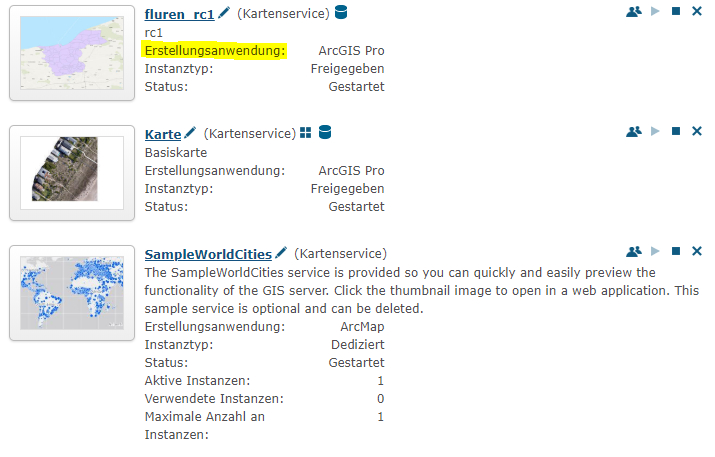Viewport: 715px width, 457px height.
Task: Click database icon next to Karte
Action: click(x=325, y=132)
